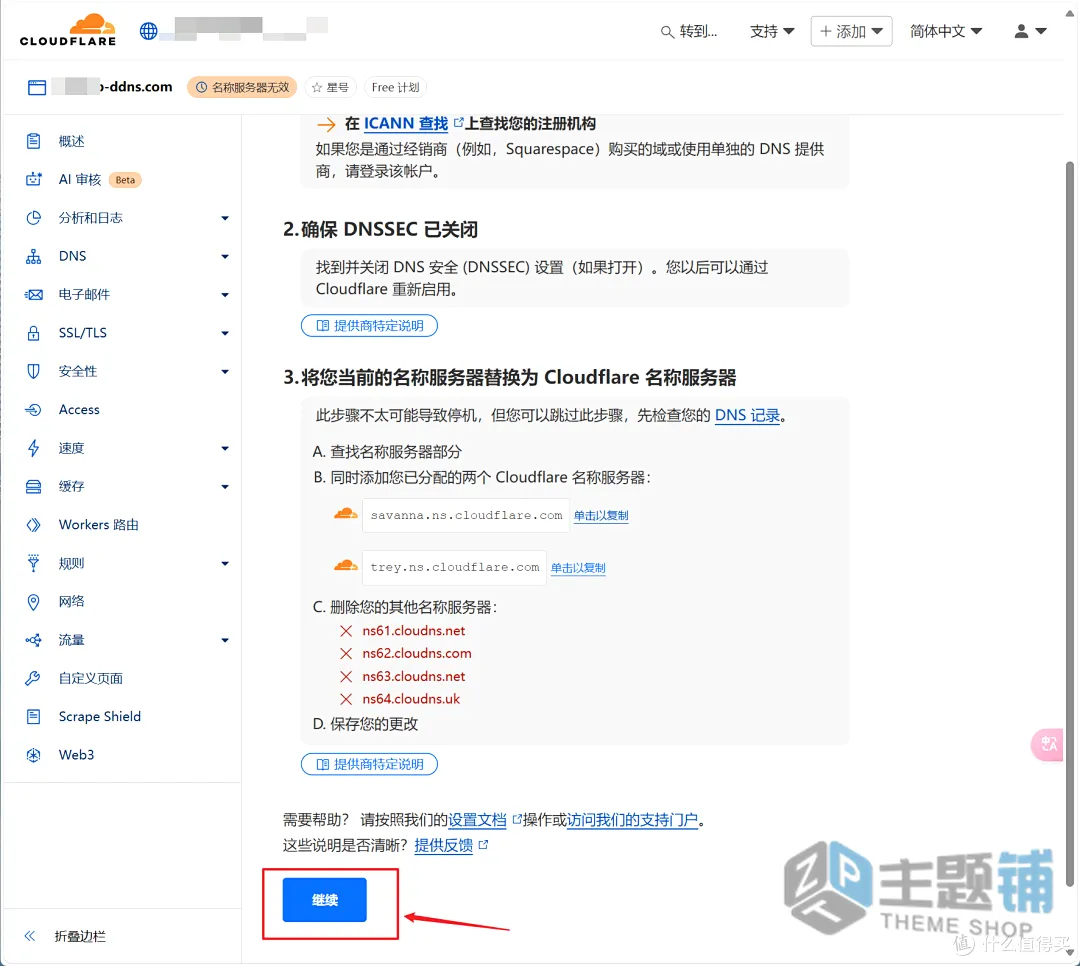Click the Free 计划 badge
Screen dimensions: 1080x966
tap(395, 88)
